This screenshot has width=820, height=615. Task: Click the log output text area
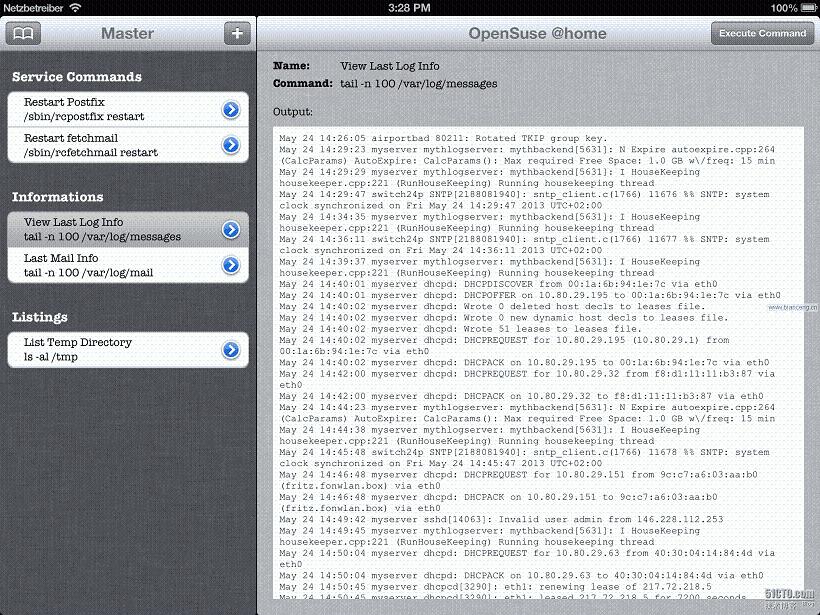pyautogui.click(x=538, y=362)
